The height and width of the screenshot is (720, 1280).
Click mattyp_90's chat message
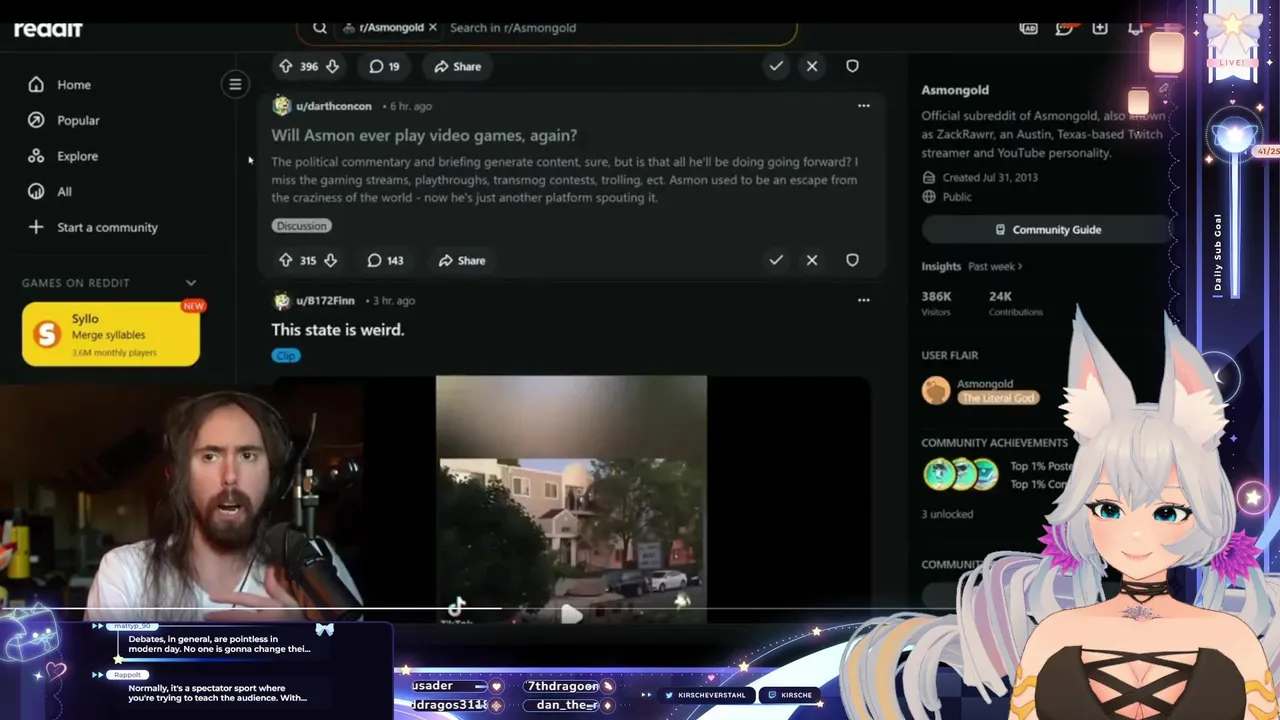219,644
